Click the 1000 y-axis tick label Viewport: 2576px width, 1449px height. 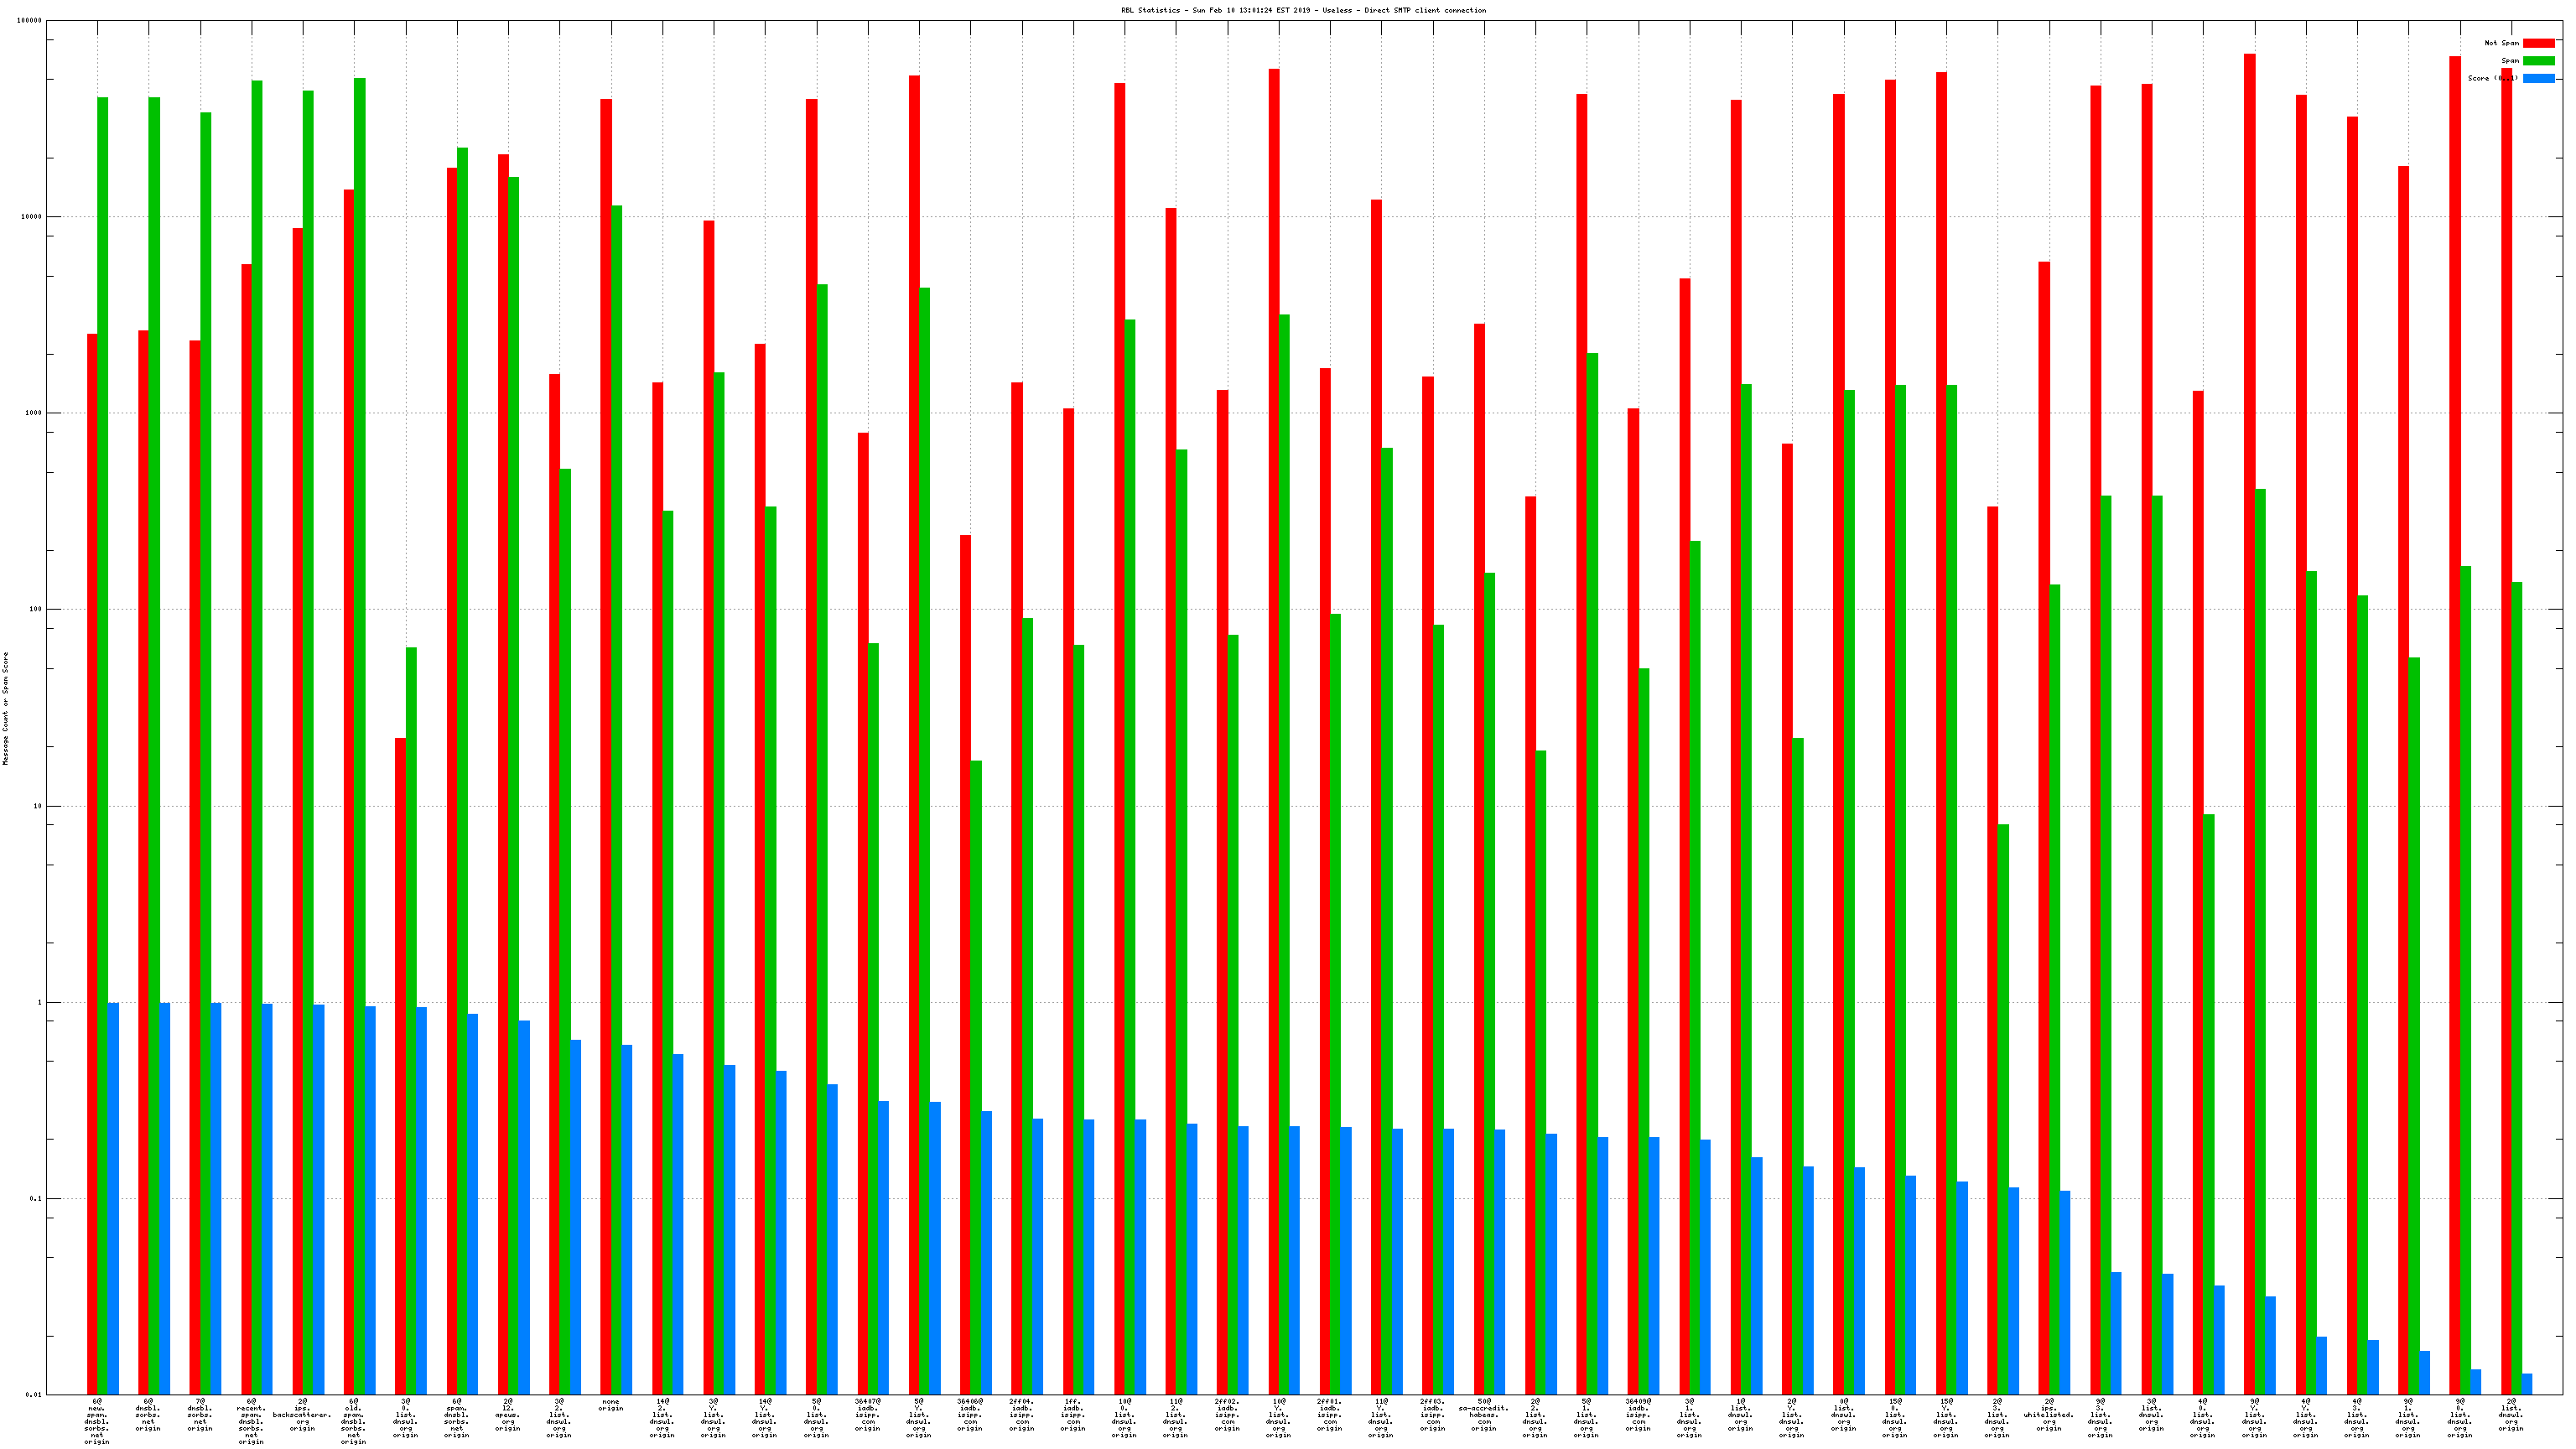pos(33,413)
